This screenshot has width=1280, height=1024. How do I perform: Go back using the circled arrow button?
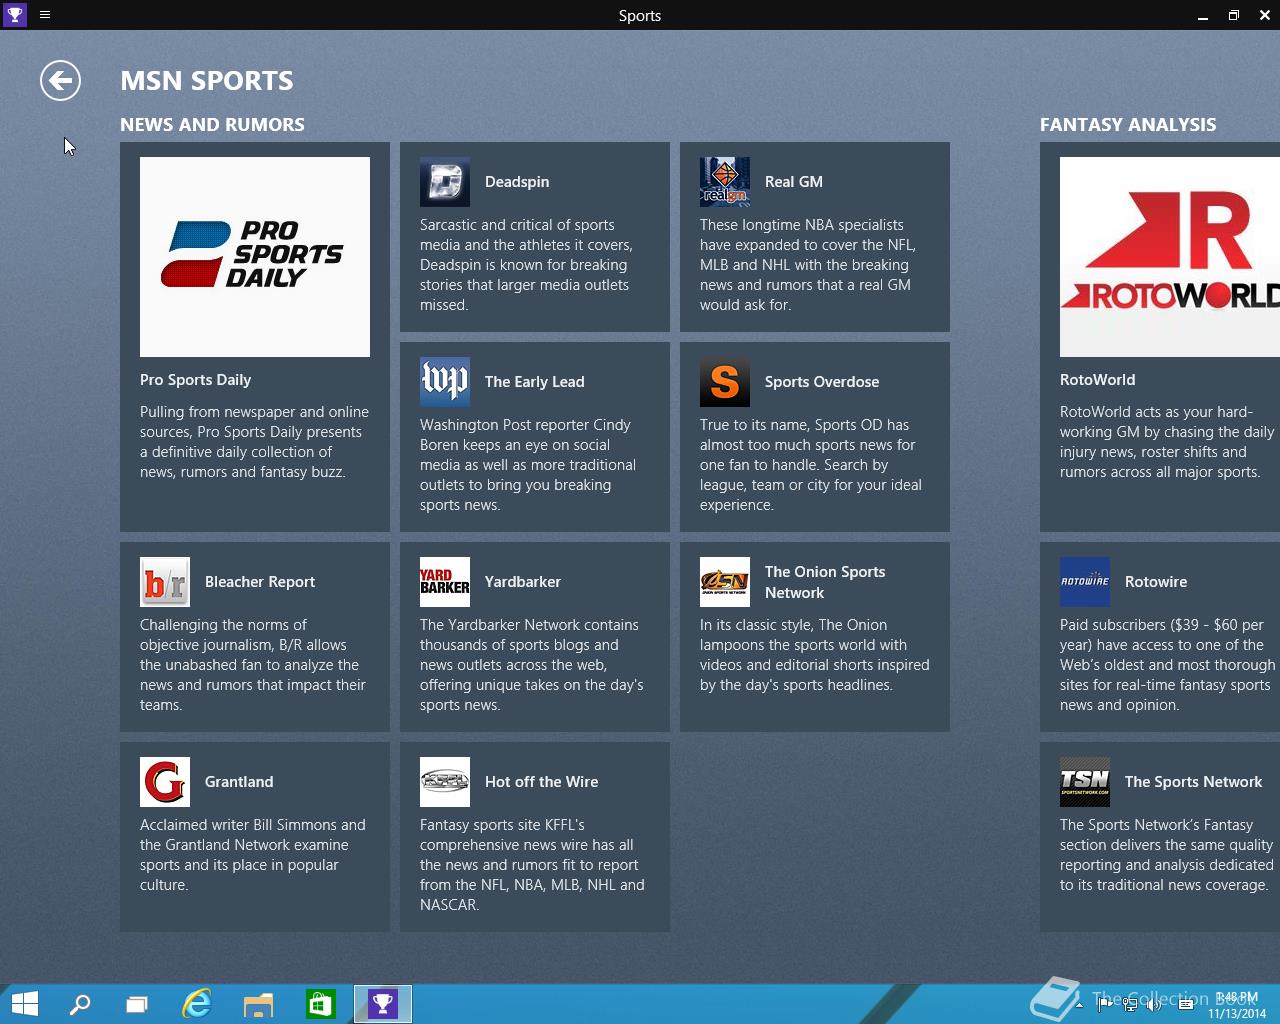pyautogui.click(x=60, y=81)
